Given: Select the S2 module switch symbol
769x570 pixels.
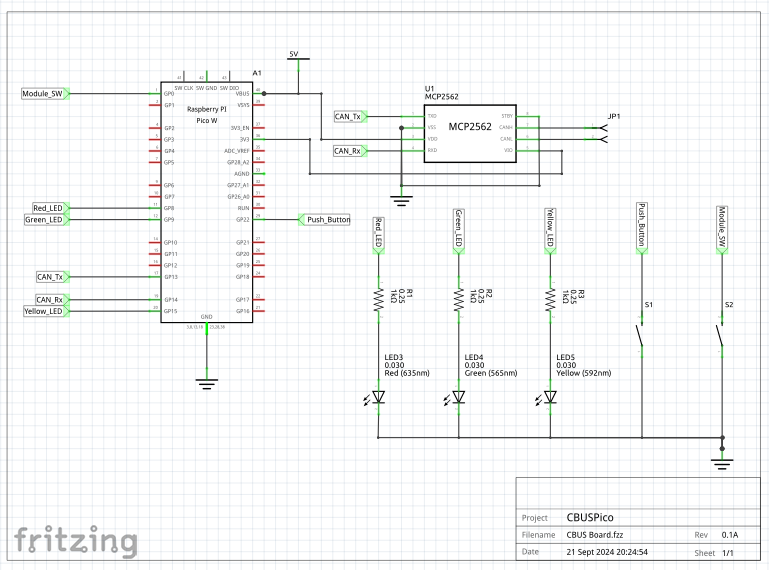Looking at the screenshot, I should tap(721, 336).
